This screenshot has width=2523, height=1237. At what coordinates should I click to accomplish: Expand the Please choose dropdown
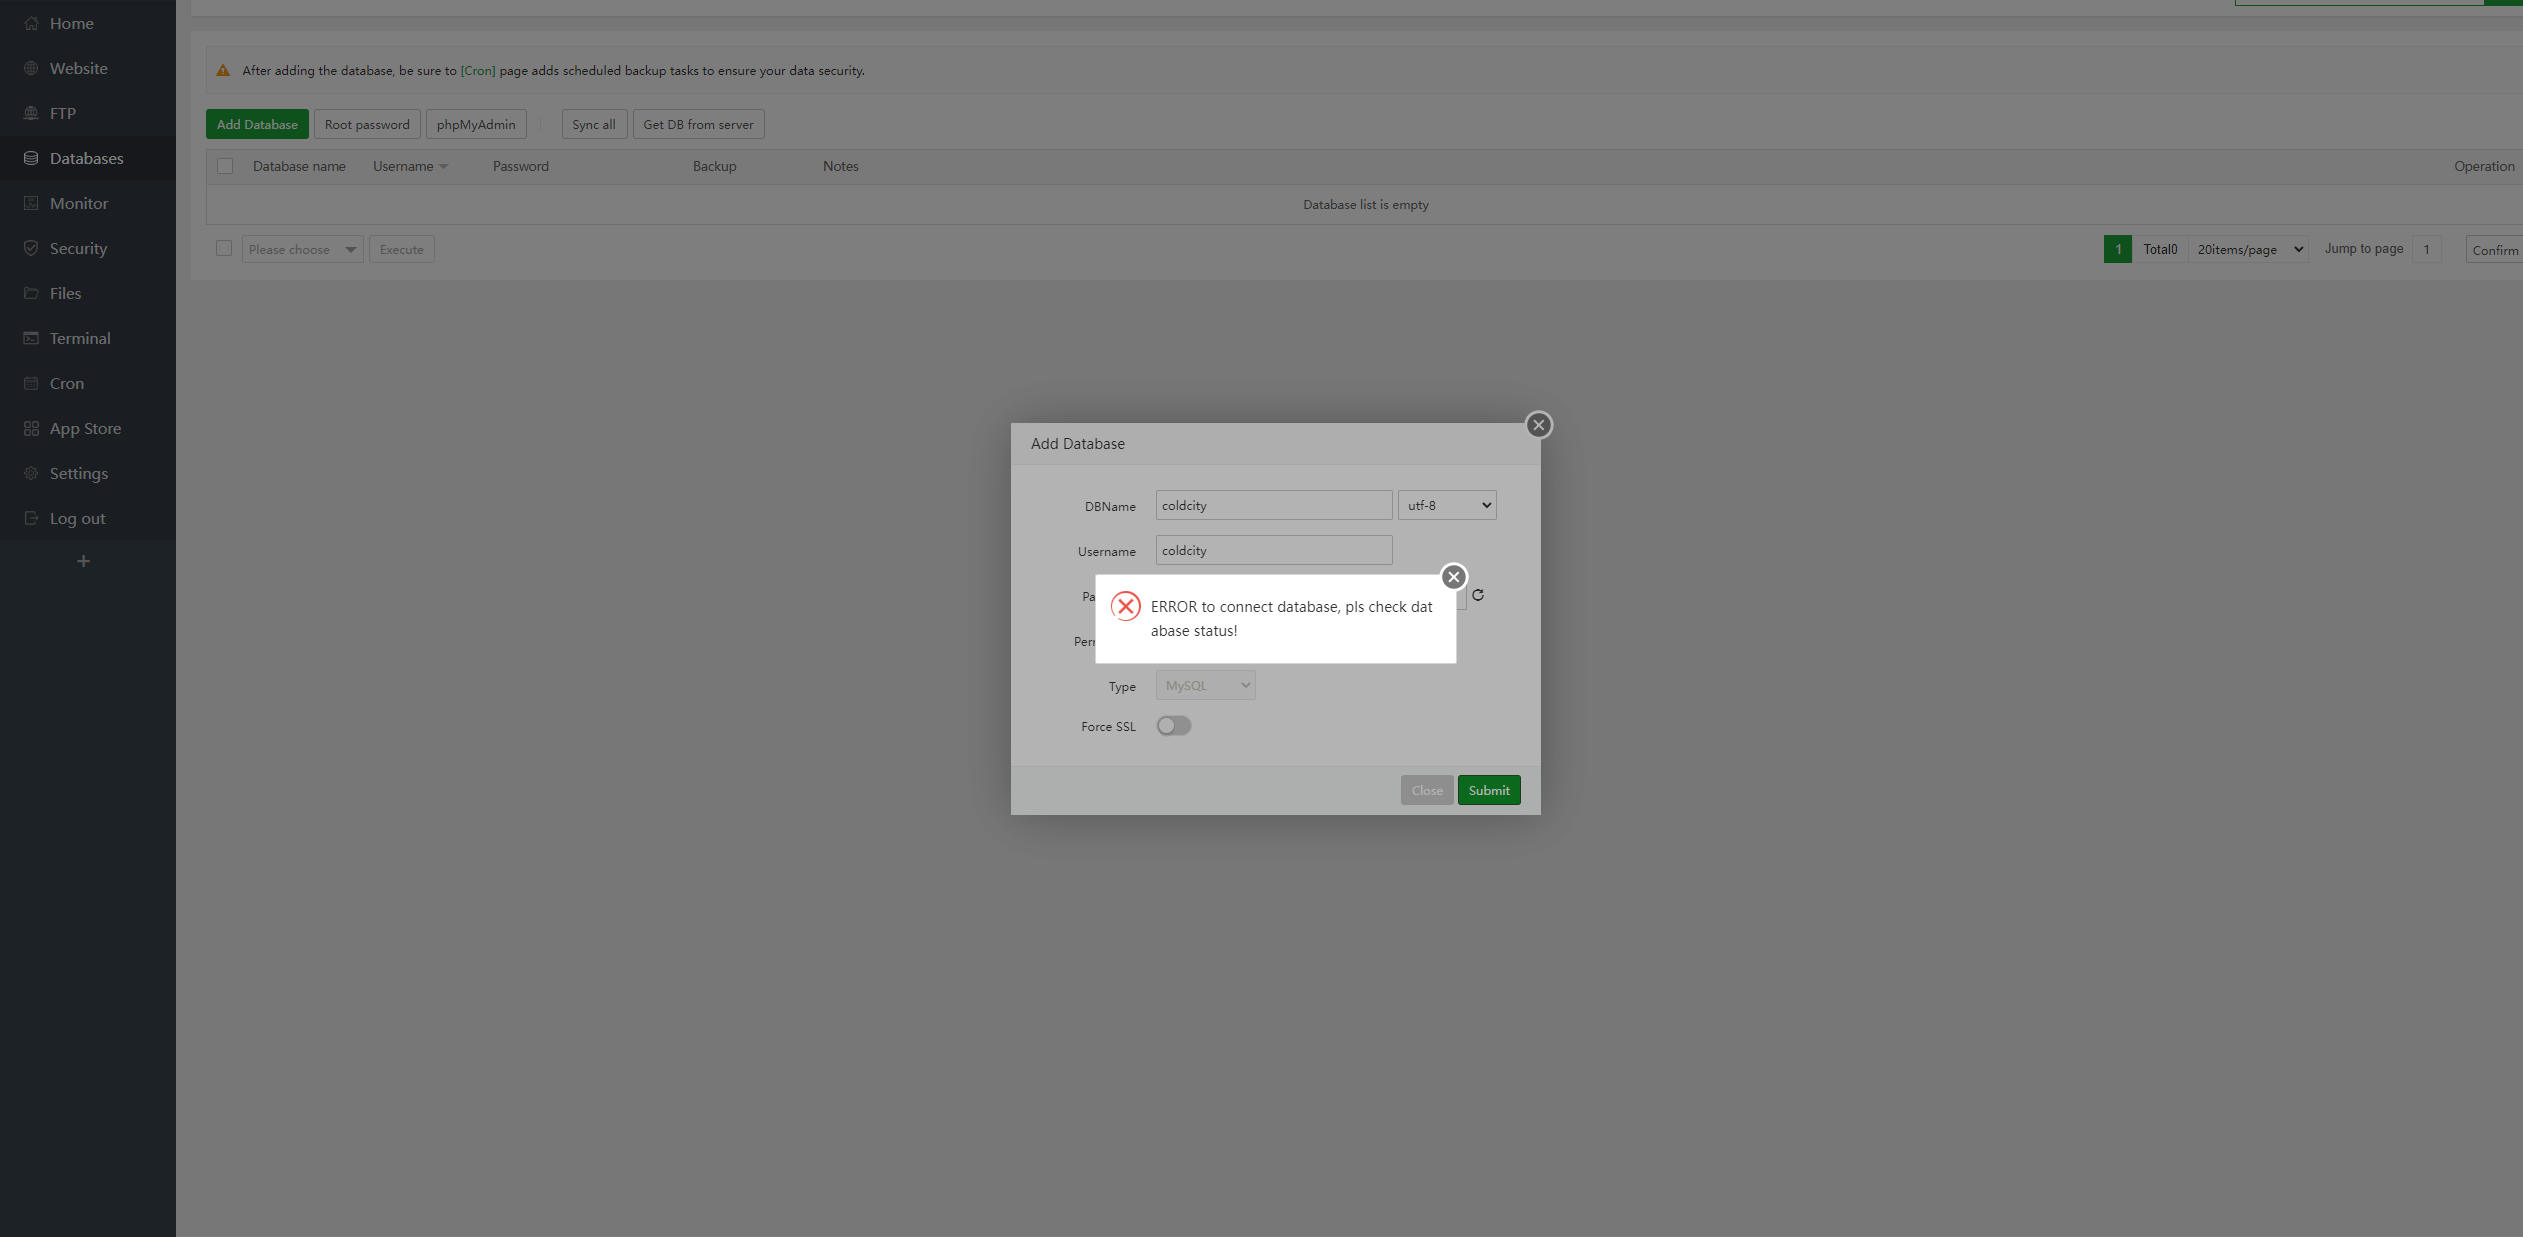coord(302,249)
